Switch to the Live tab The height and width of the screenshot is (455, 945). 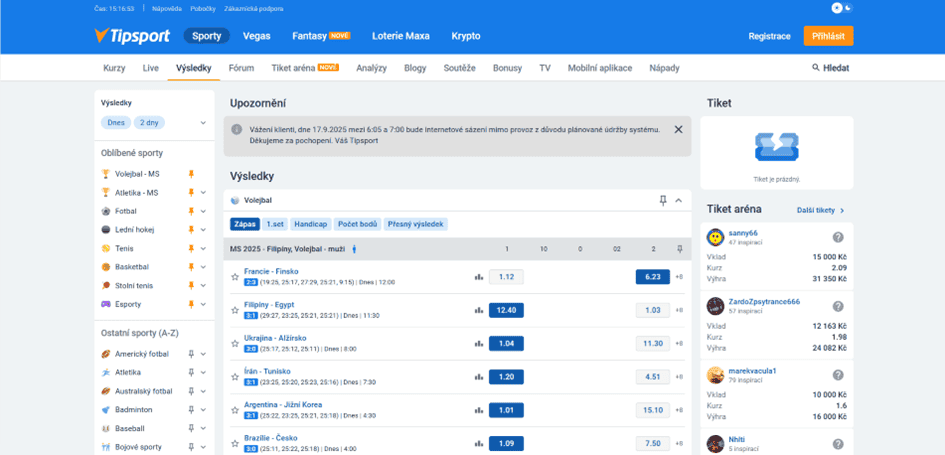tap(151, 68)
